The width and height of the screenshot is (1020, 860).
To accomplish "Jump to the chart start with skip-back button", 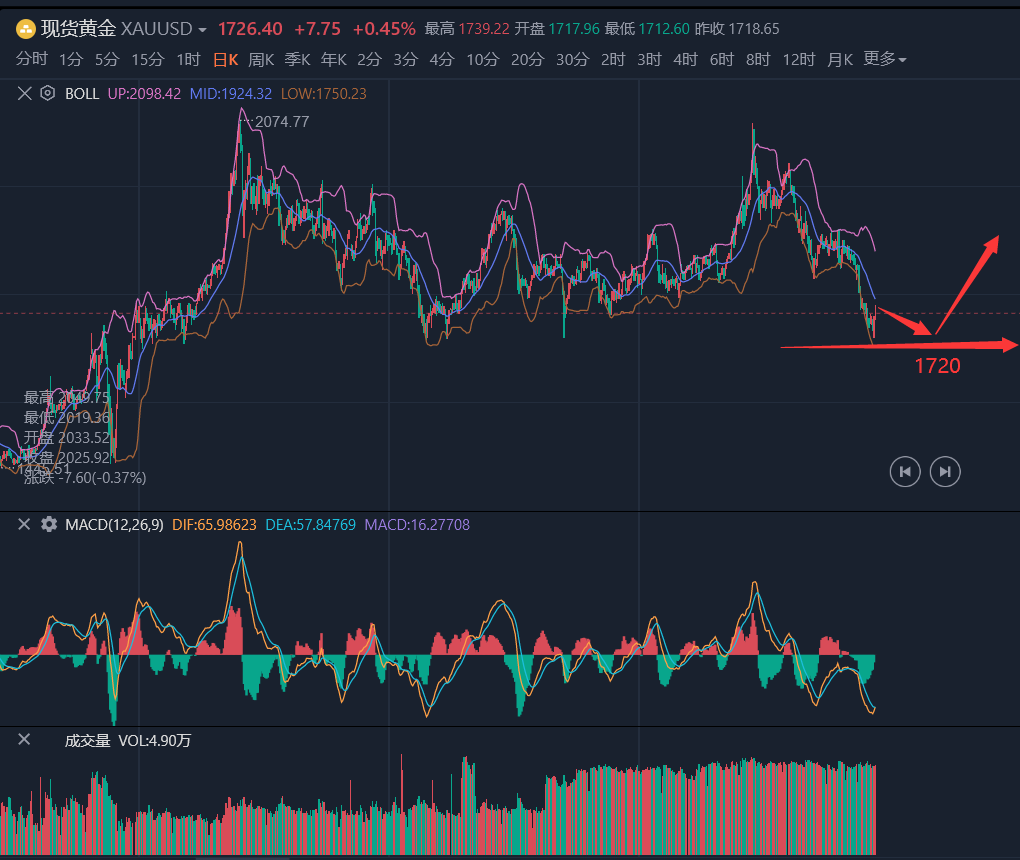I will tap(905, 472).
